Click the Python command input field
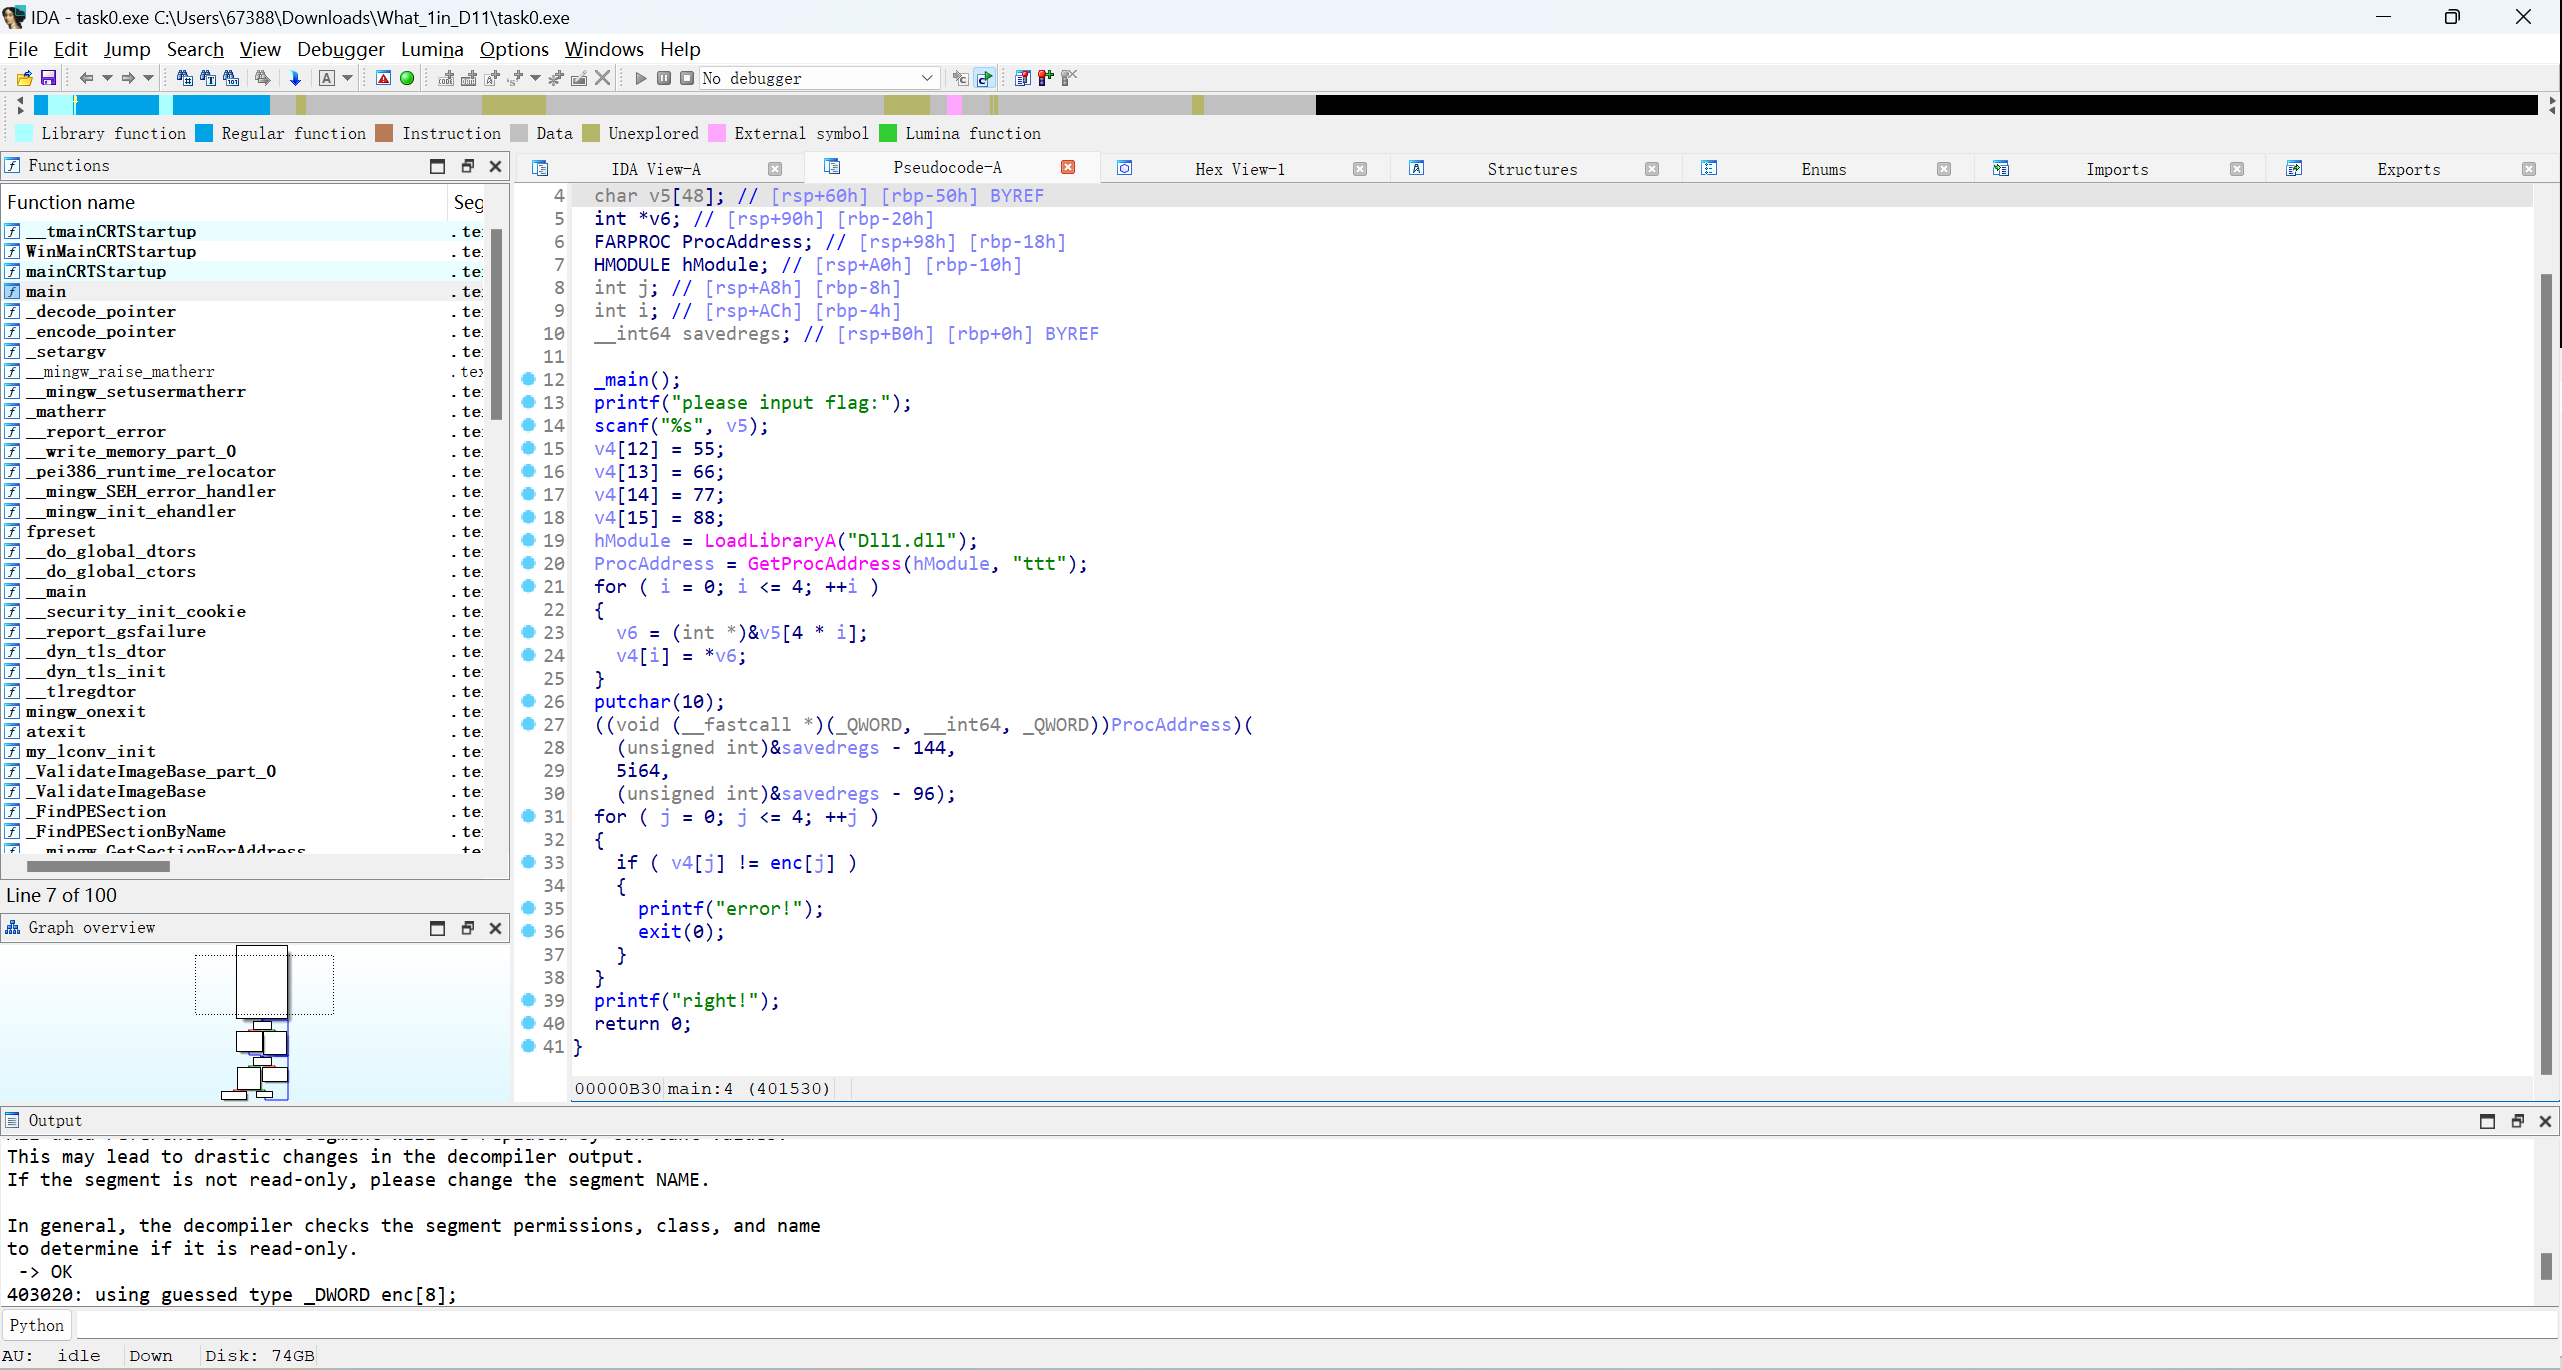Screen dimensions: 2562x1370 pyautogui.click(x=1316, y=1325)
